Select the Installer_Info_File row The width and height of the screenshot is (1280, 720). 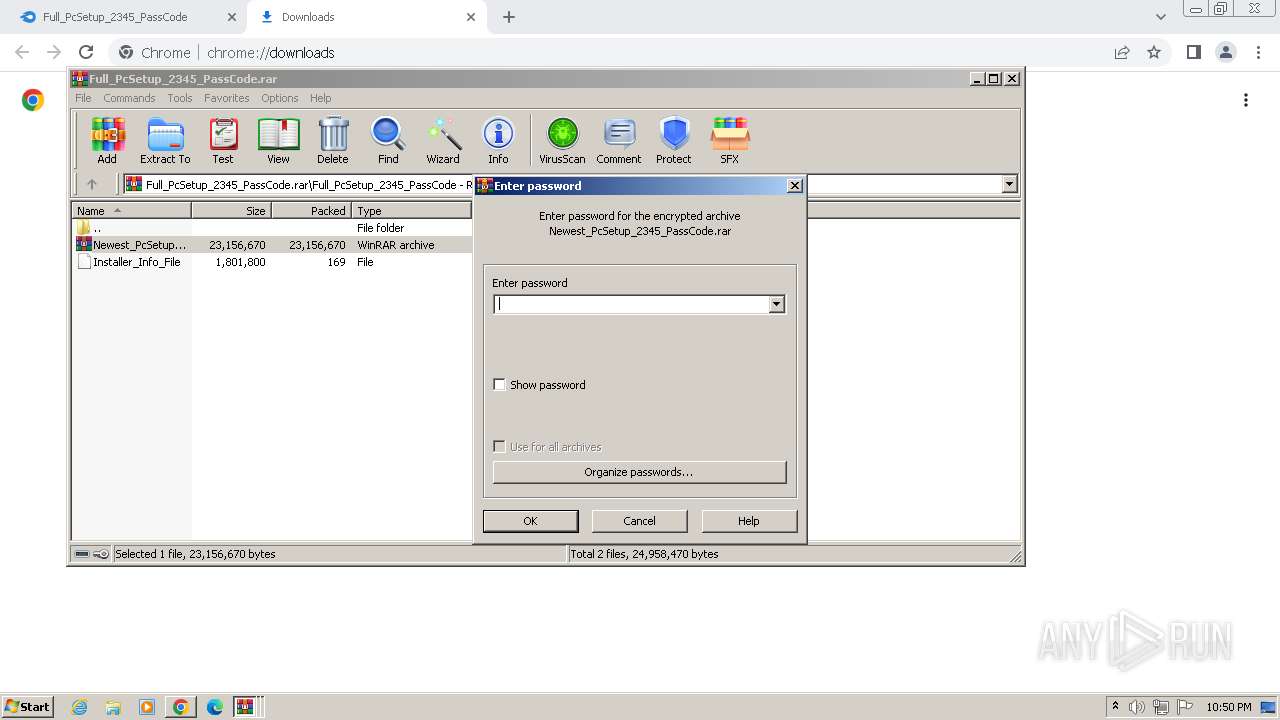[272, 262]
